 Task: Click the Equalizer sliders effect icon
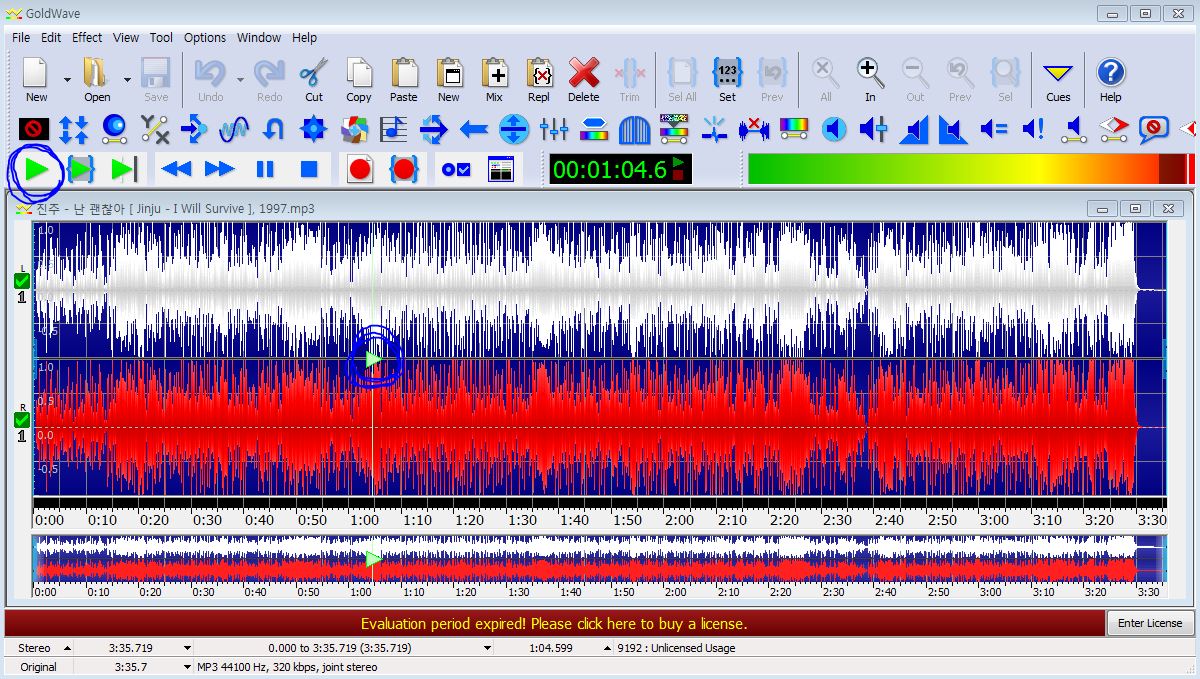(x=554, y=129)
